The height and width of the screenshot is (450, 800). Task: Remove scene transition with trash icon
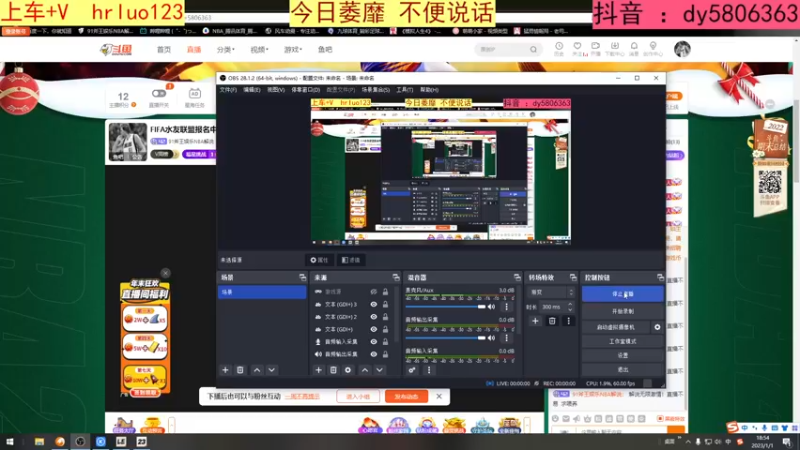552,321
